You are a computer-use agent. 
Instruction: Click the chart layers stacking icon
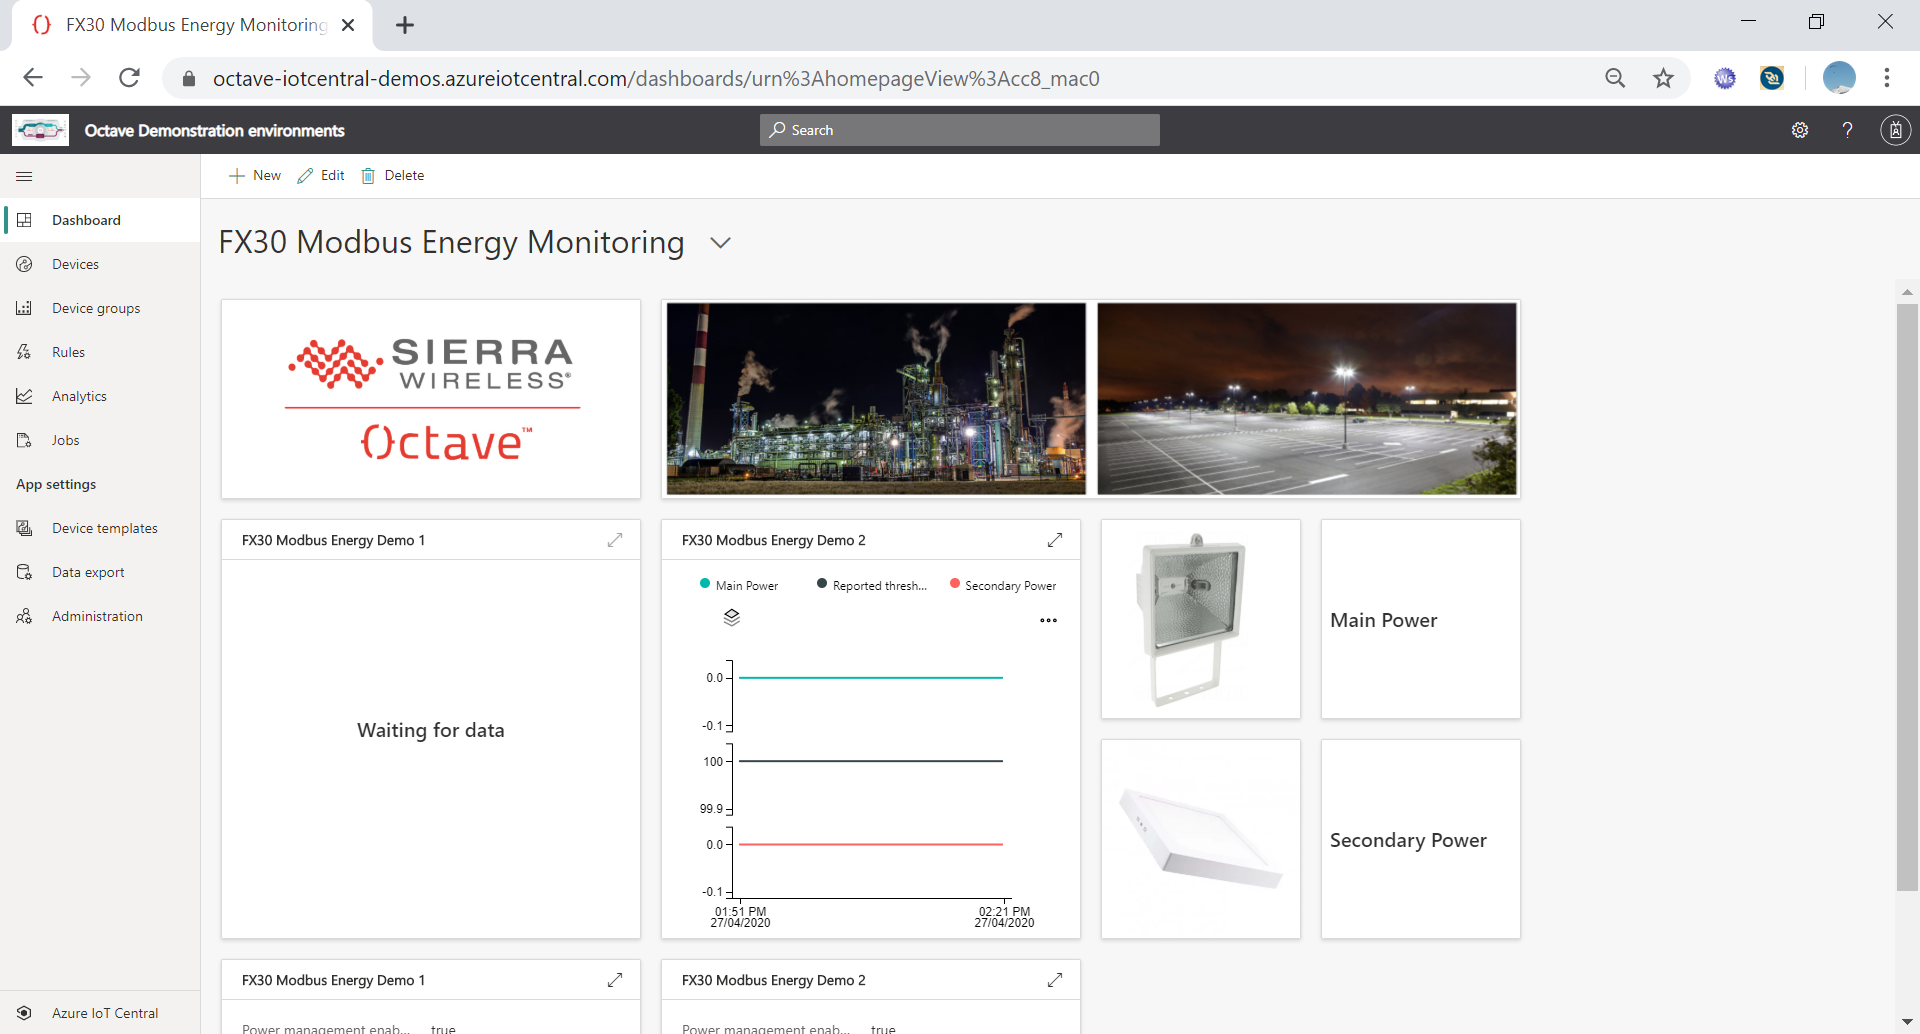click(x=732, y=618)
